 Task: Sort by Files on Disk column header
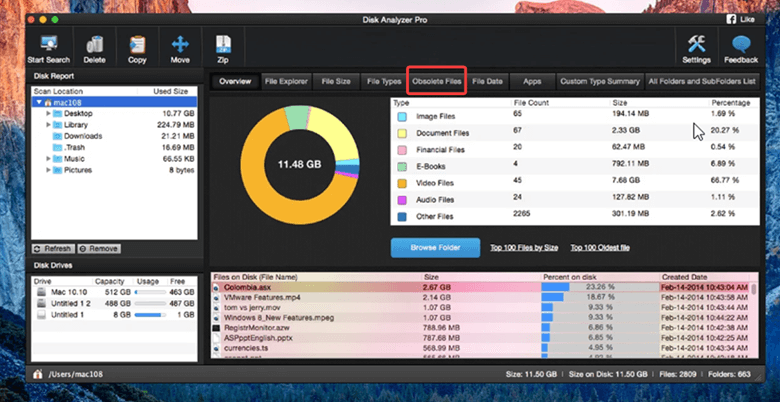316,277
